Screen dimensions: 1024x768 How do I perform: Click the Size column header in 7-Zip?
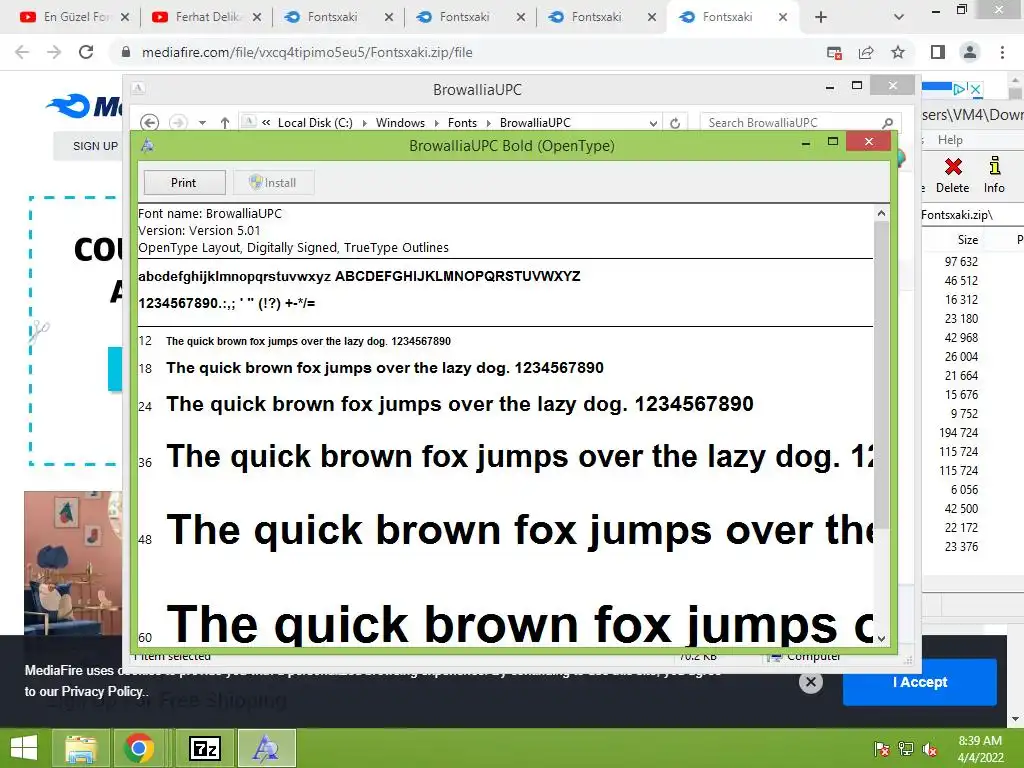pyautogui.click(x=967, y=240)
